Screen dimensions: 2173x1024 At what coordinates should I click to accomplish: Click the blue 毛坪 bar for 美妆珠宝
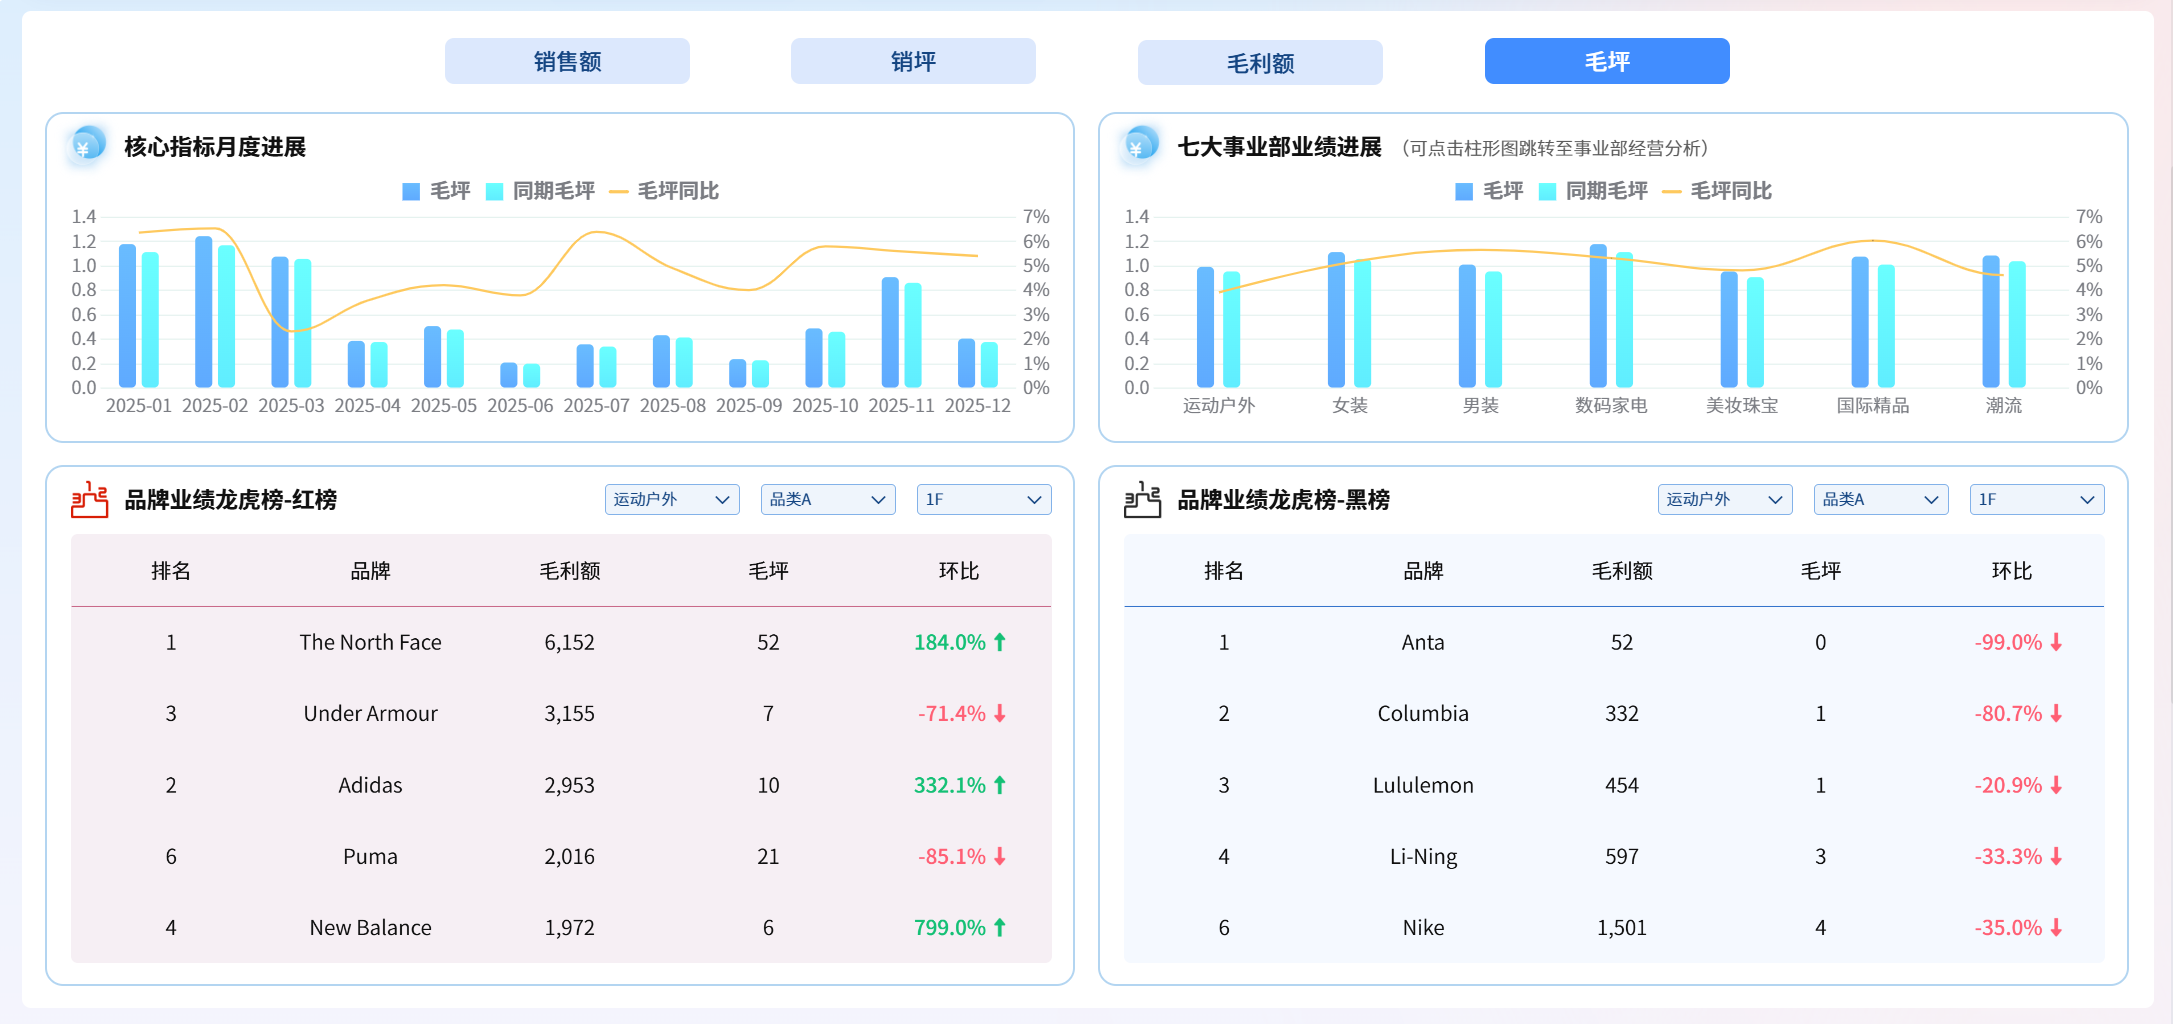1729,329
